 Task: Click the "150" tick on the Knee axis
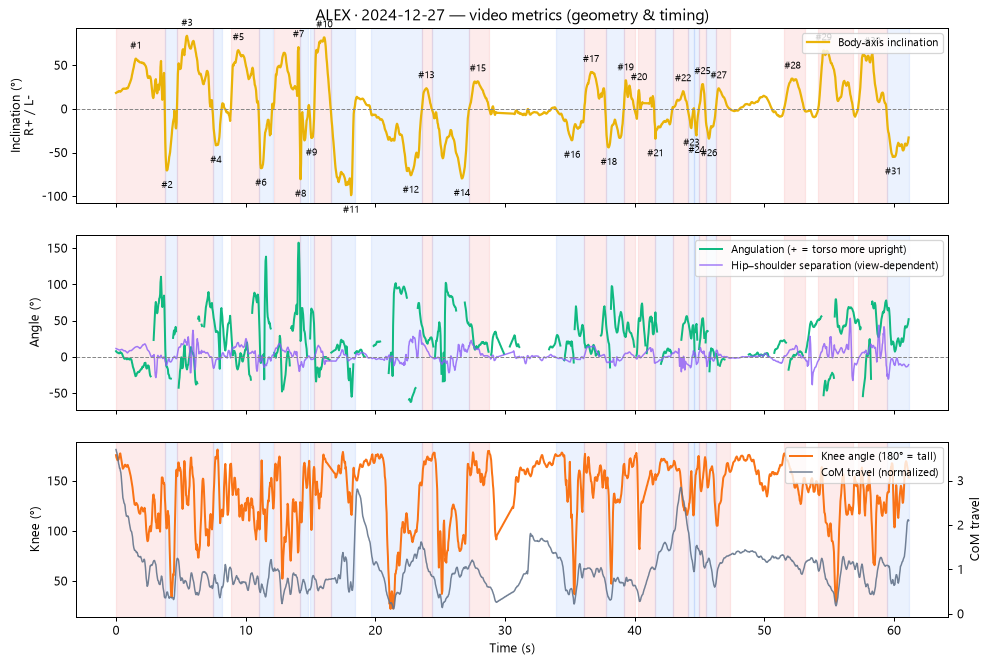58,481
